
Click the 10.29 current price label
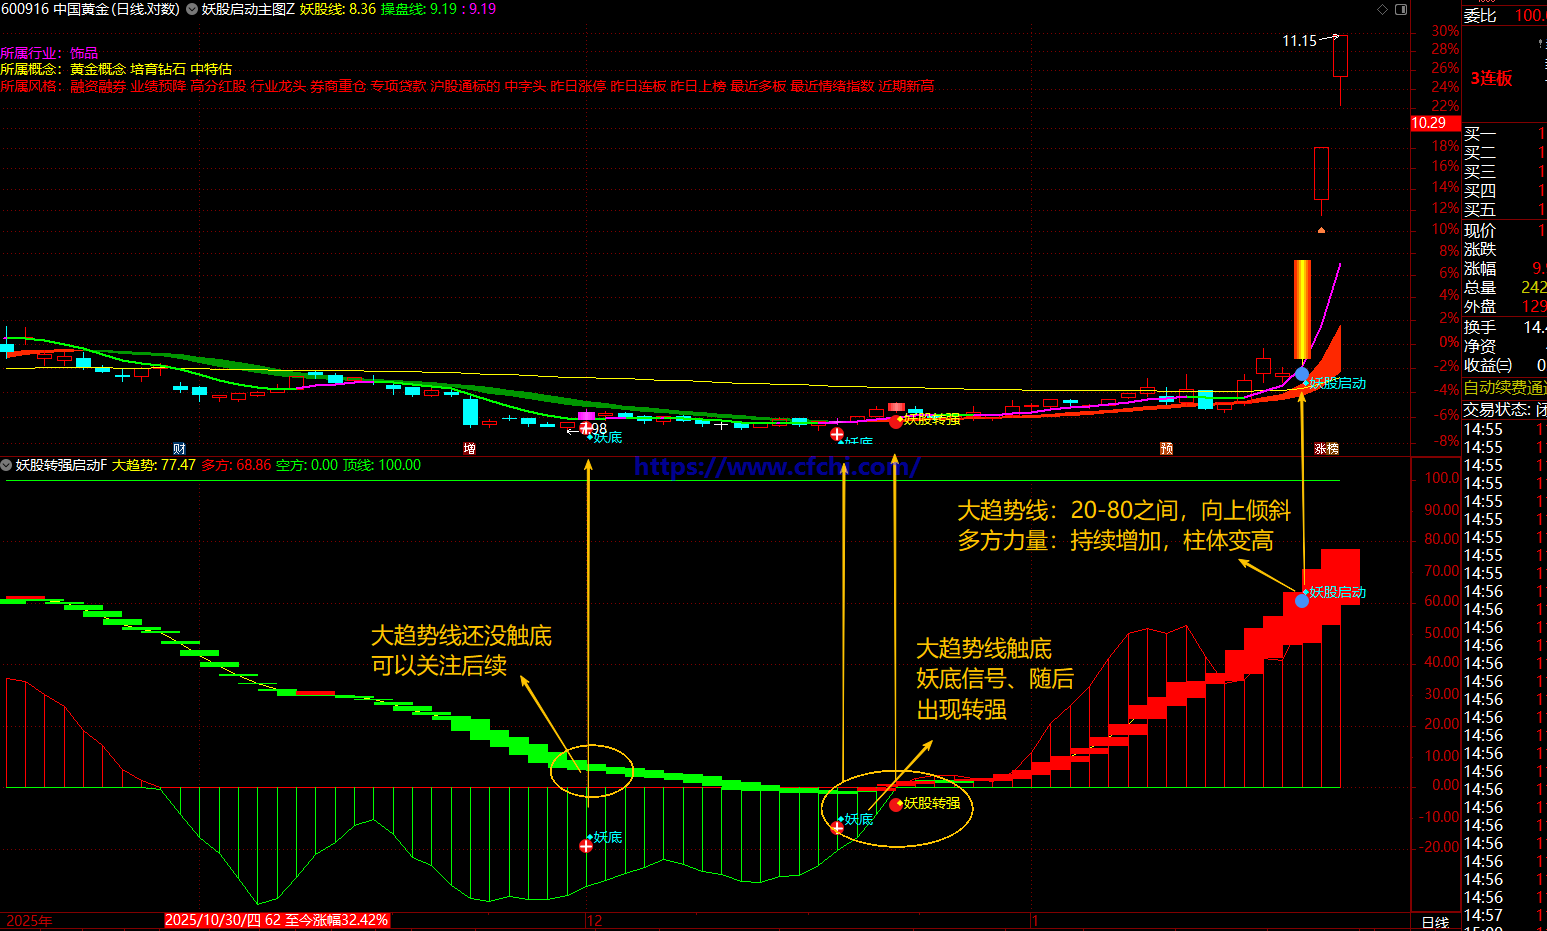coord(1433,123)
